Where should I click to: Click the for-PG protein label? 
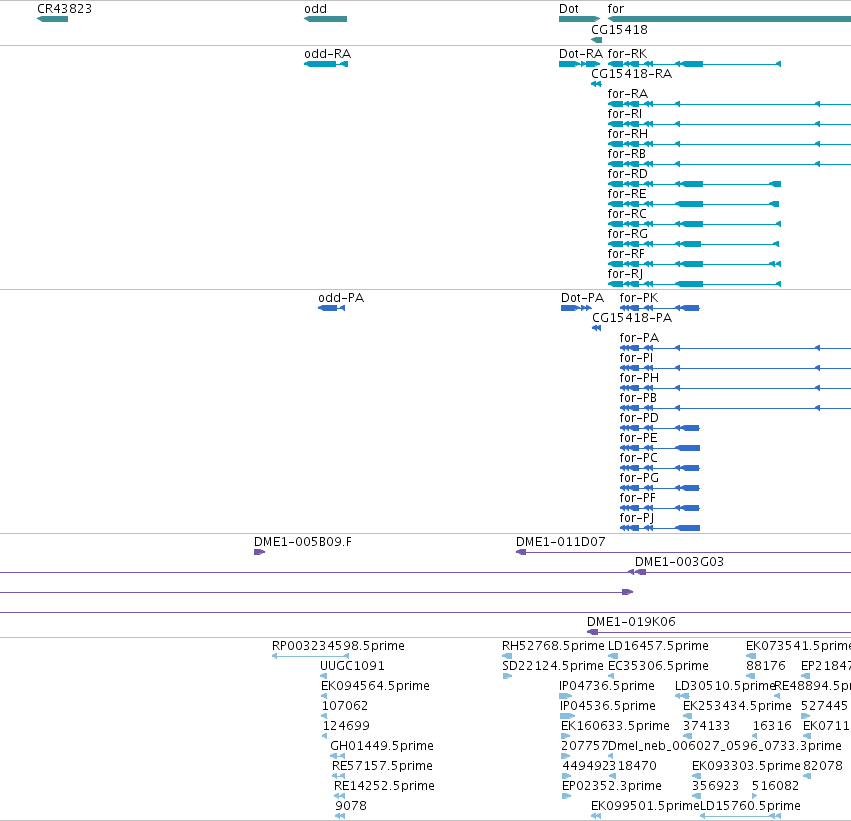coord(639,478)
